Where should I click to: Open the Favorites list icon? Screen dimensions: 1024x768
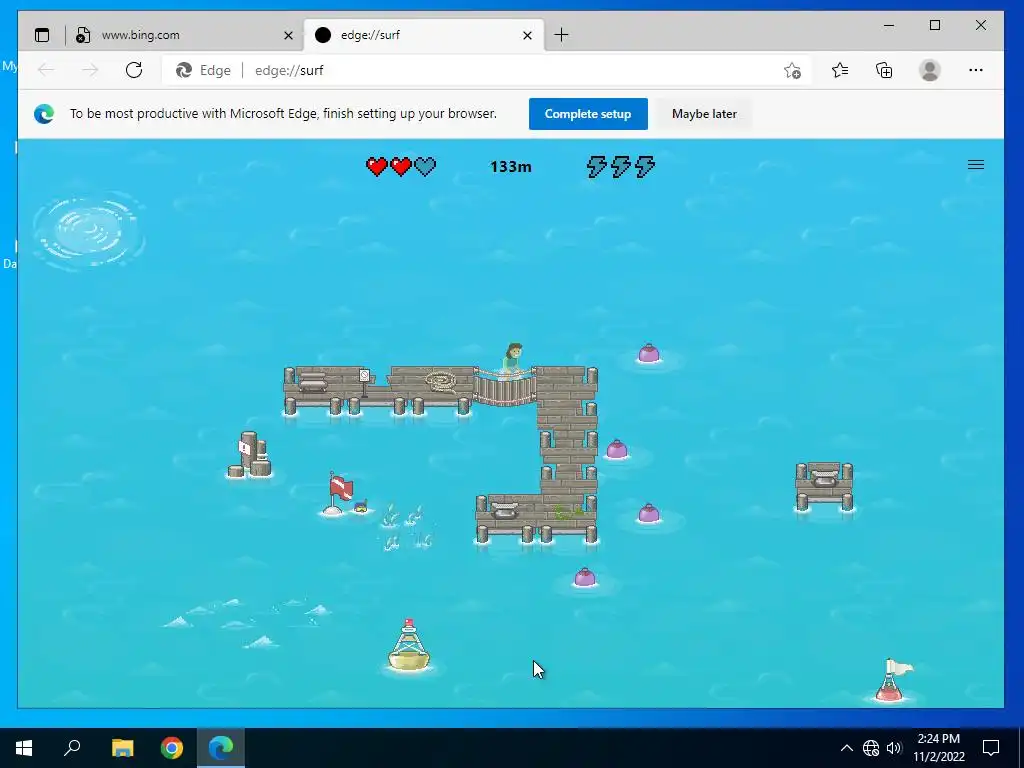point(840,70)
